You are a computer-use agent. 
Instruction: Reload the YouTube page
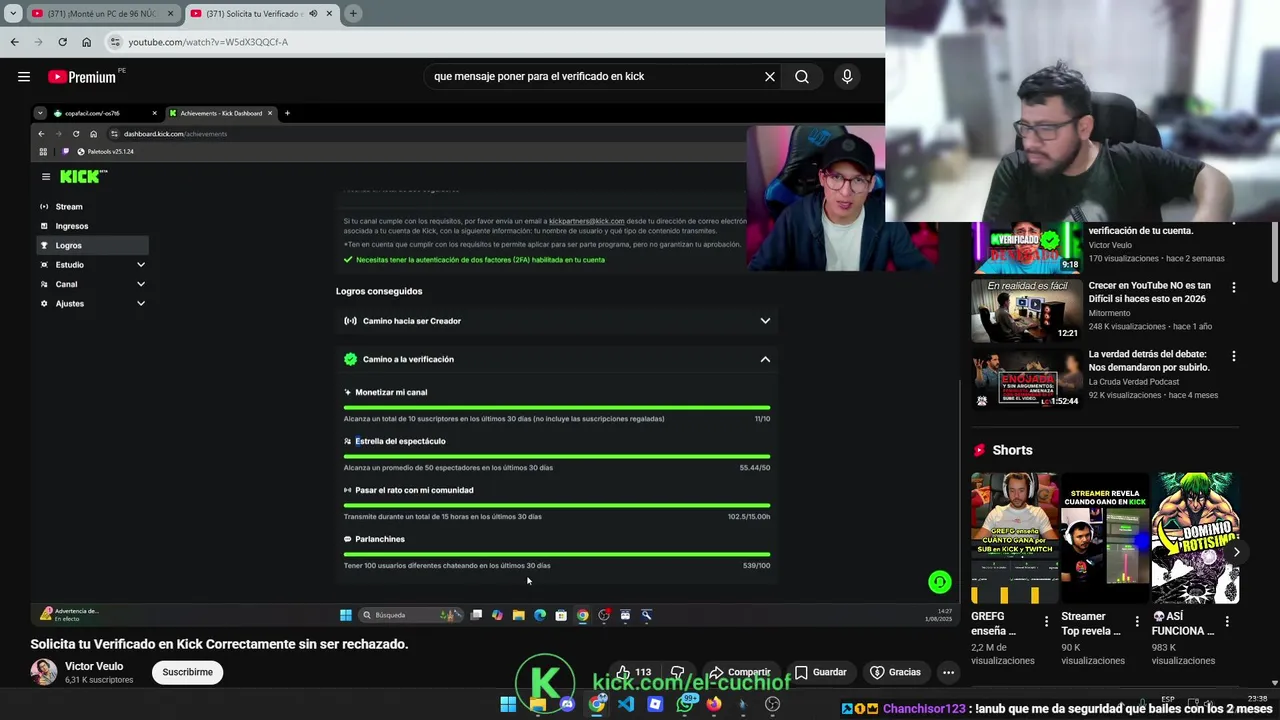[x=62, y=42]
